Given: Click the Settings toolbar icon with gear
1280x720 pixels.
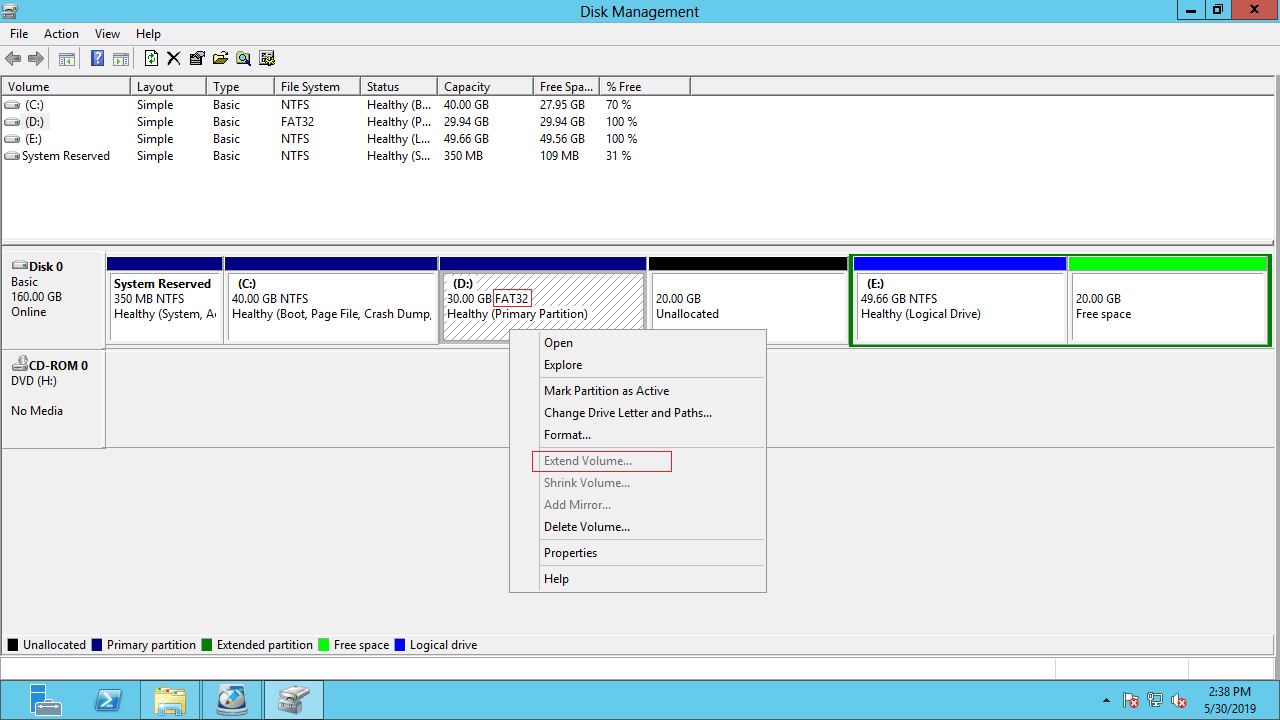Looking at the screenshot, I should coord(267,59).
